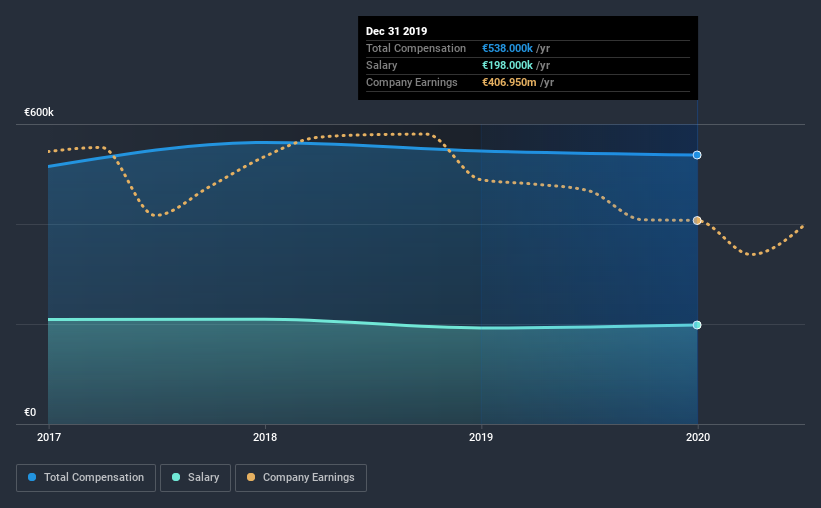This screenshot has height=508, width=821.
Task: Click the Salary label in tooltip
Action: click(382, 65)
